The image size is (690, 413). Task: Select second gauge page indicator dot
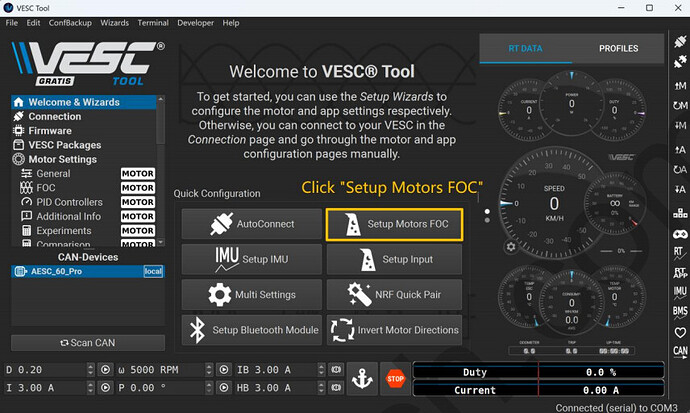pos(487,220)
